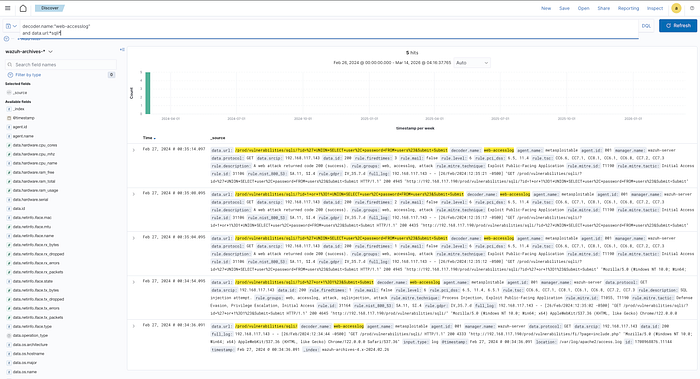The width and height of the screenshot is (700, 379).
Task: Expand the document row at 00:34:36.091
Action: (133, 326)
